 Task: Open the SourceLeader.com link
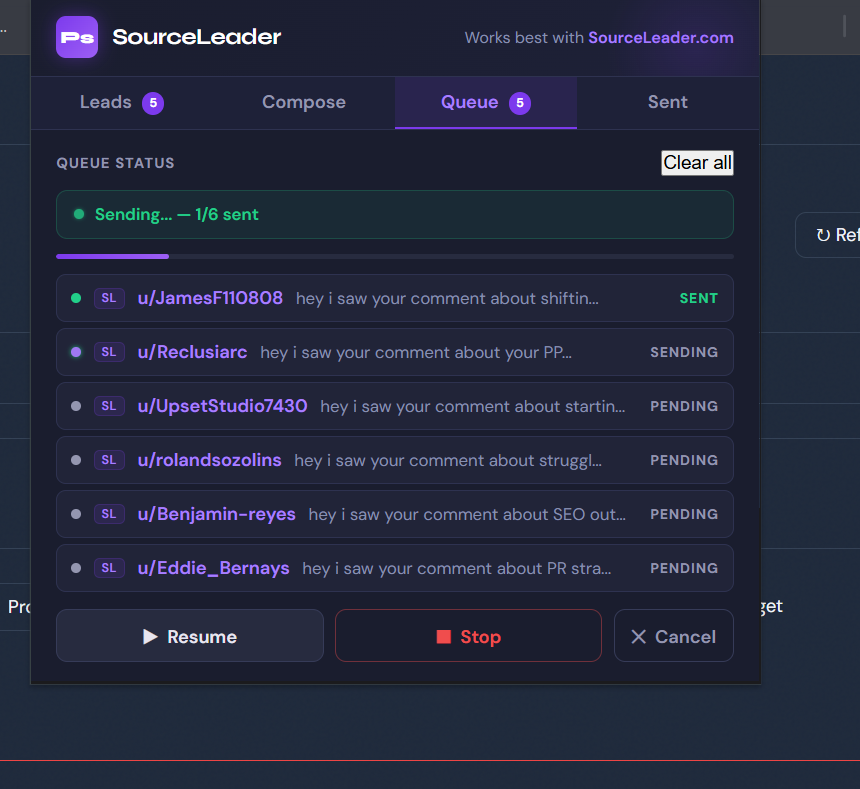660,37
